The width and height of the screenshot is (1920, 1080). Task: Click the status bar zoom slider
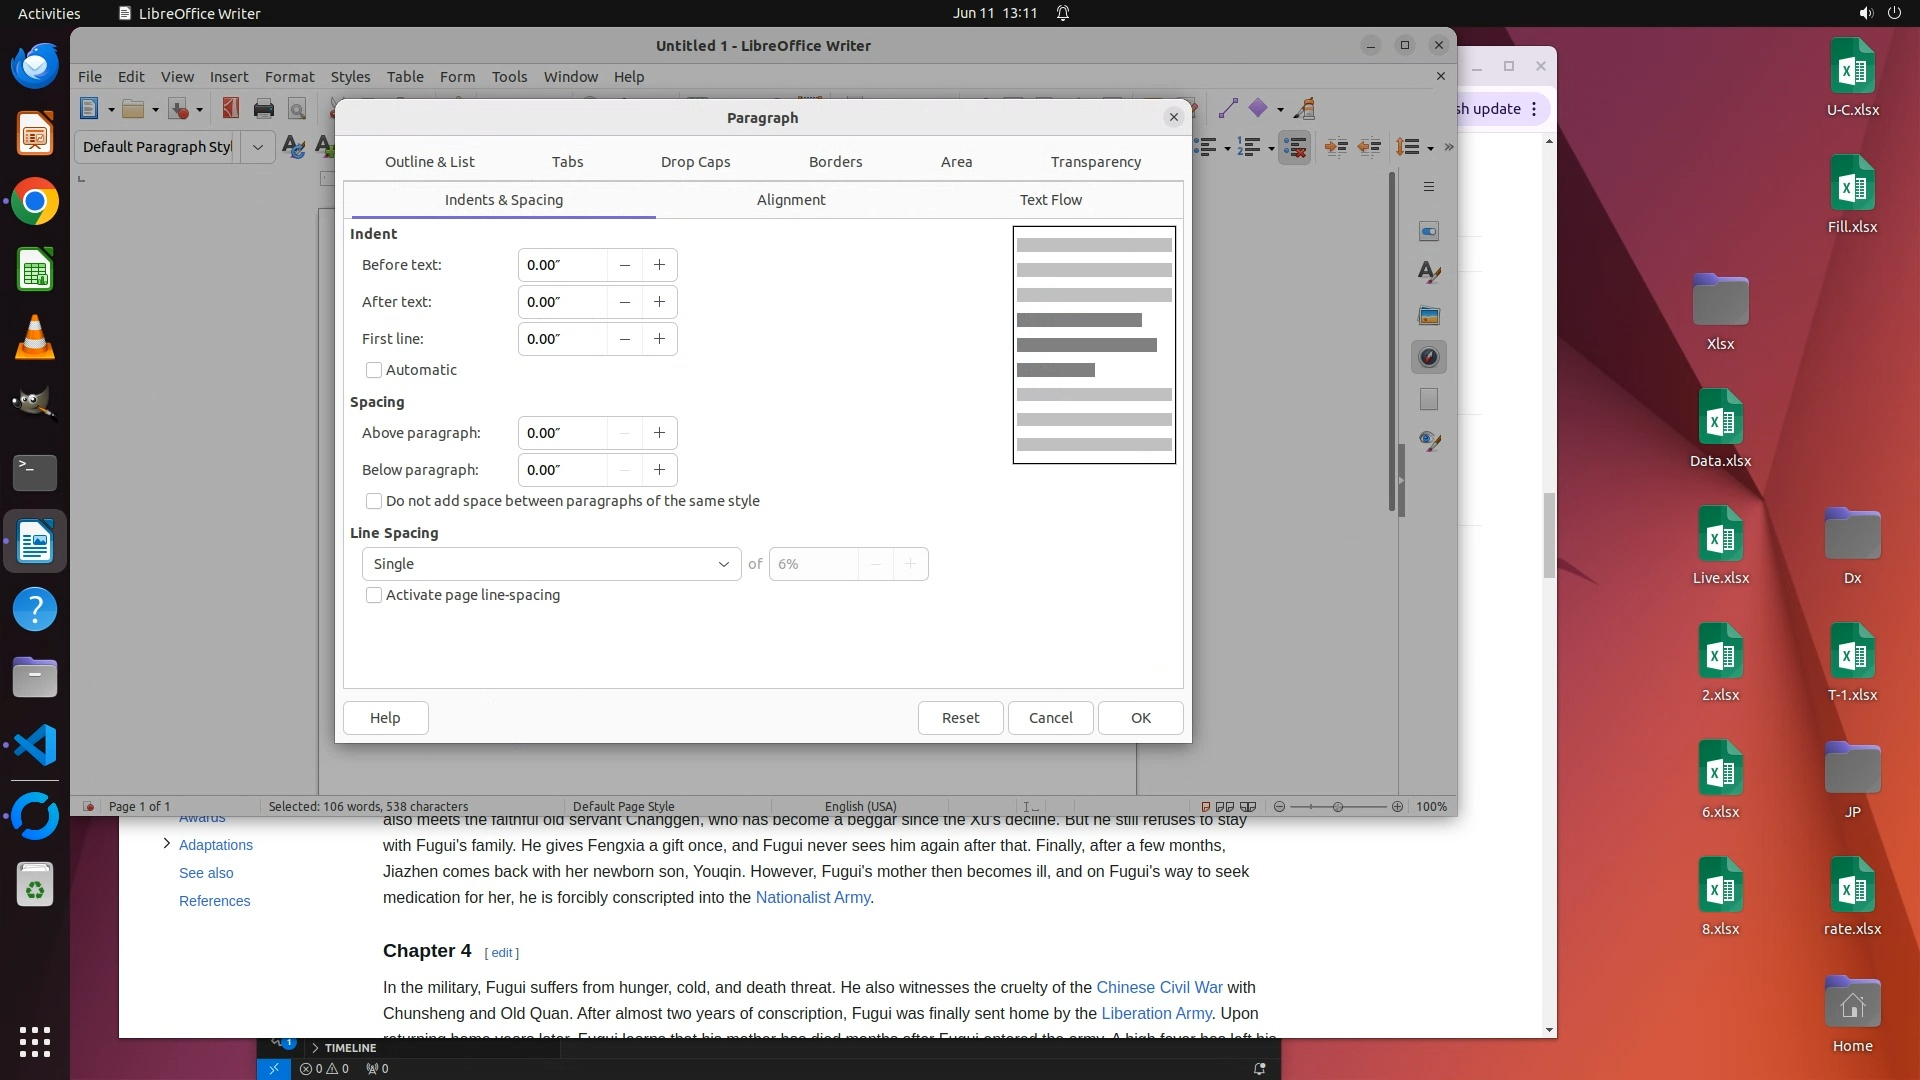pyautogui.click(x=1338, y=806)
